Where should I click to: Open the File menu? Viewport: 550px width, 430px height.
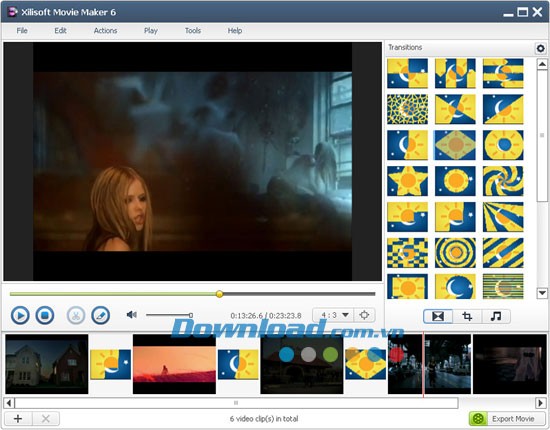(22, 31)
